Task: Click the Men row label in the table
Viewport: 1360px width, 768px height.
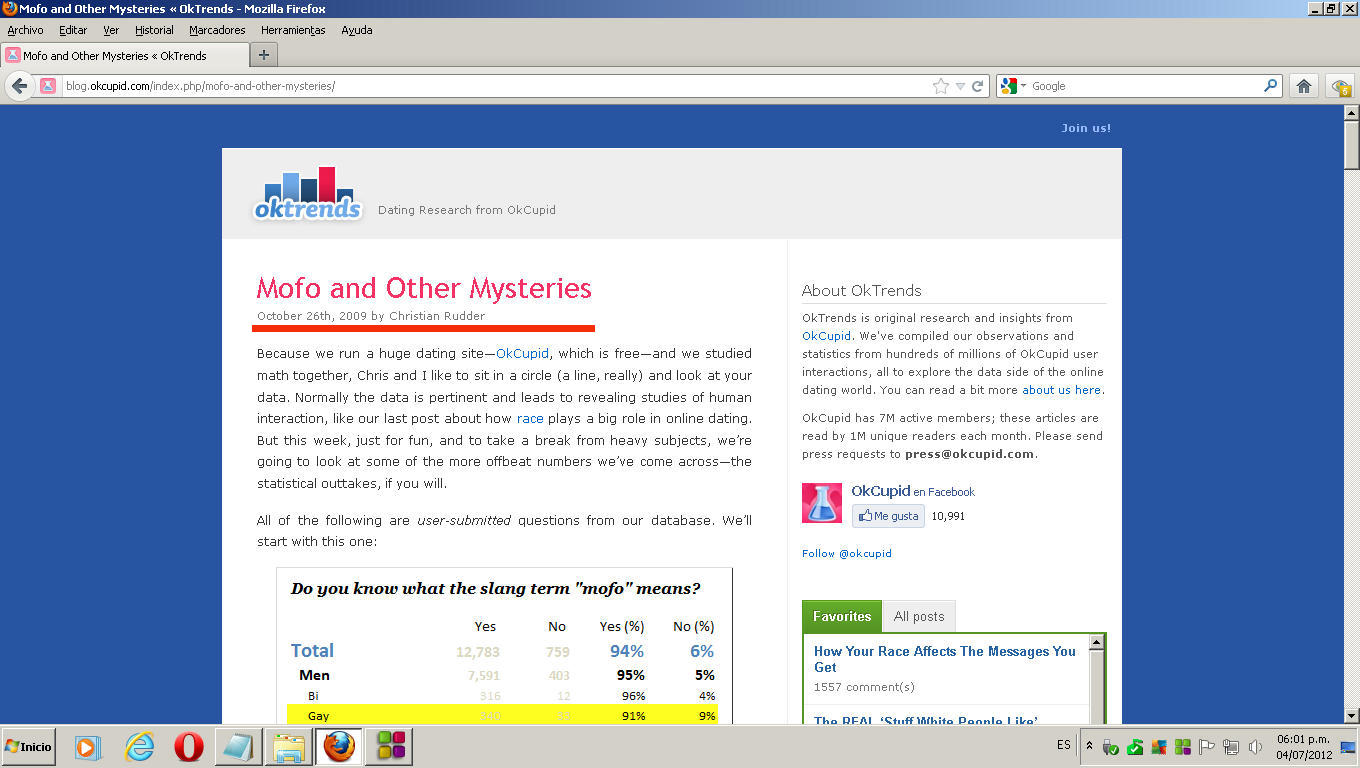Action: tap(314, 675)
